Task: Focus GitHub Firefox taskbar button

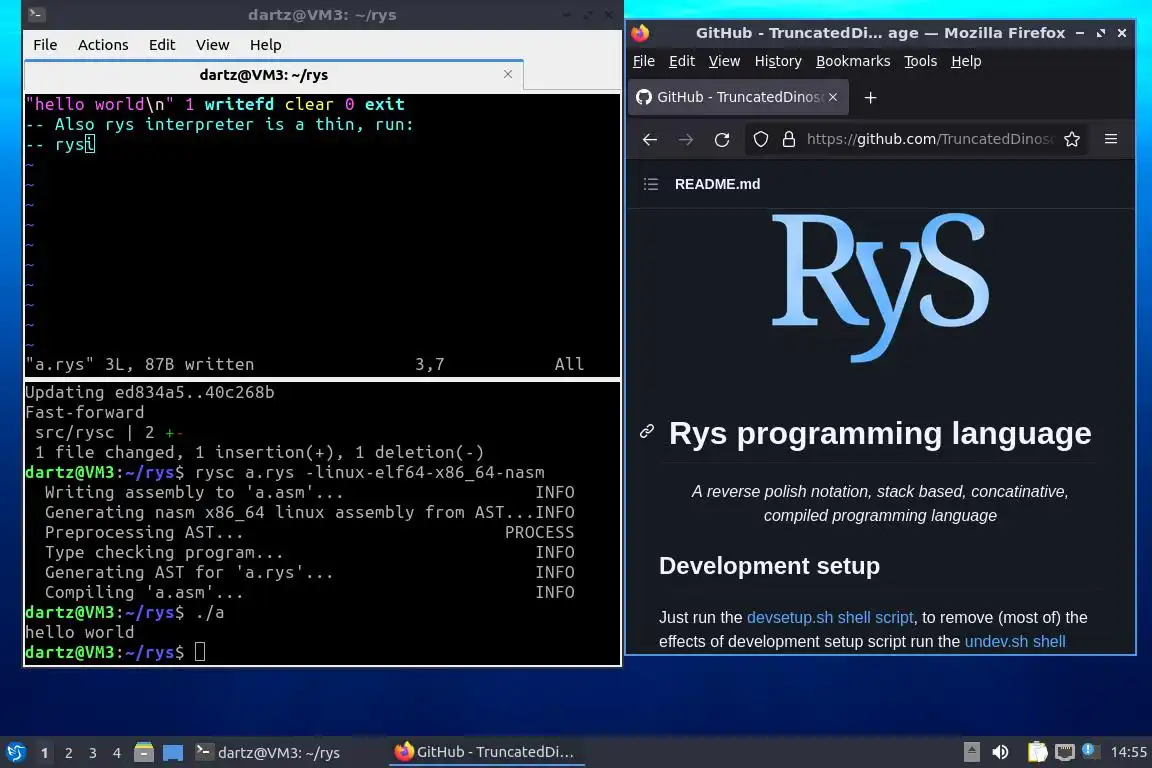Action: point(486,753)
